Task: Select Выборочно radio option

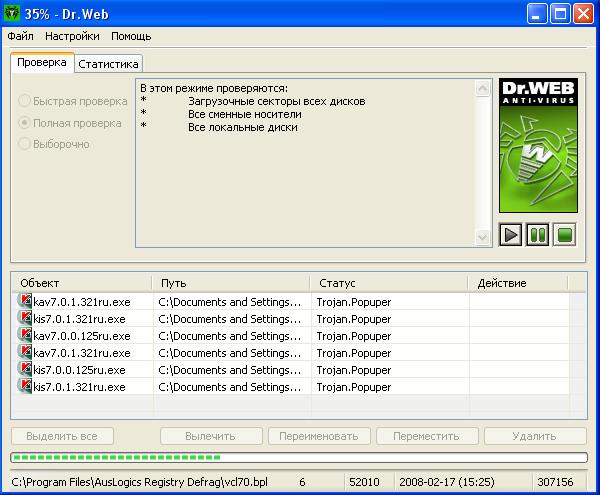Action: tap(54, 144)
